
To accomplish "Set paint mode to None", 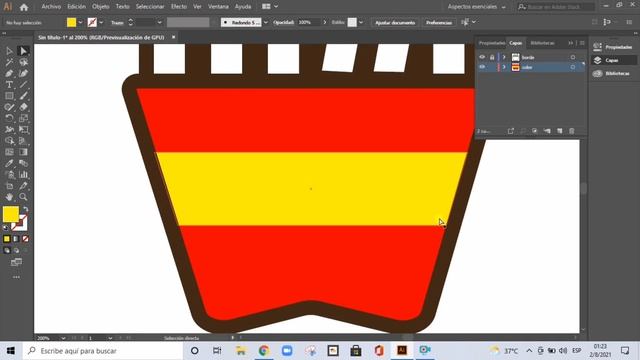I will [25, 239].
